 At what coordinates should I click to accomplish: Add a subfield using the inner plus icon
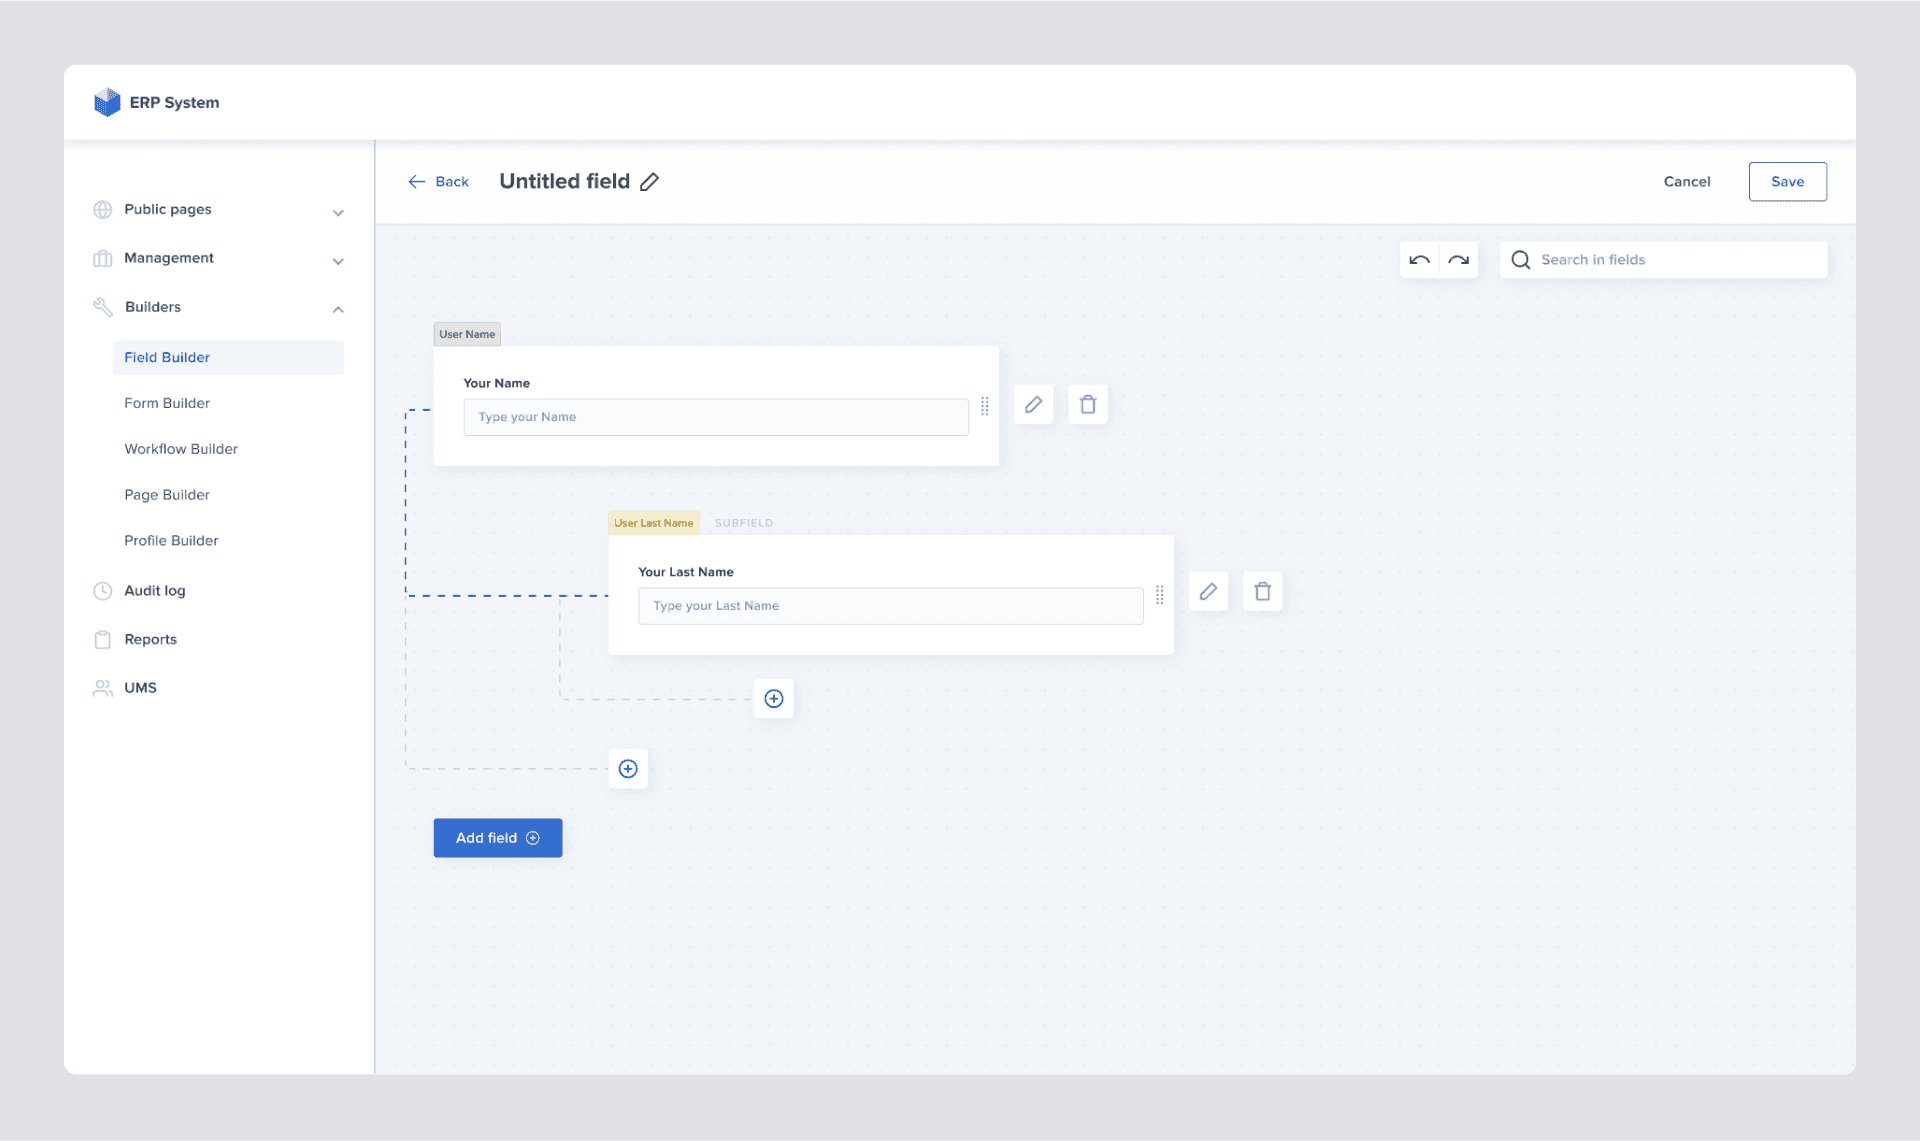click(773, 698)
